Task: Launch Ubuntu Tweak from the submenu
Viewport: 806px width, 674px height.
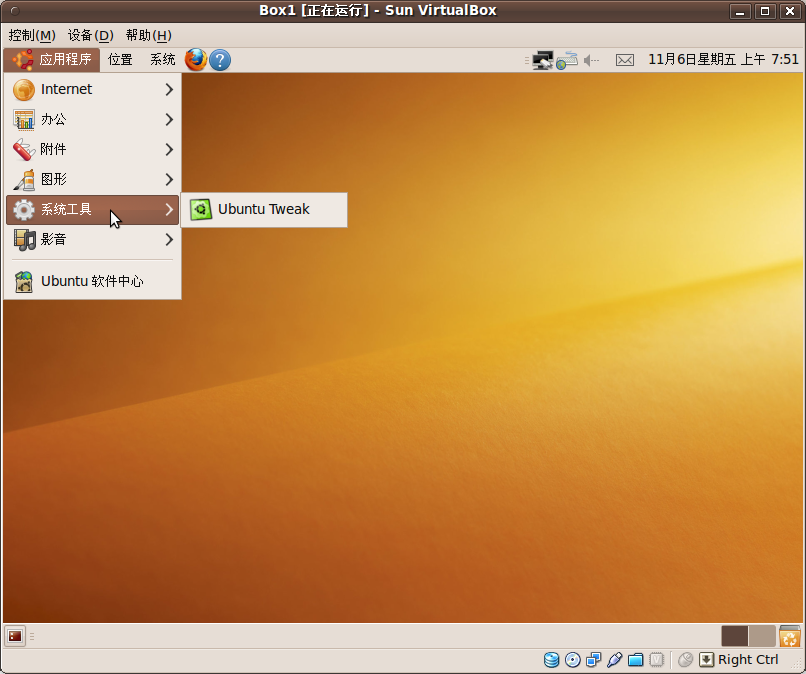Action: pos(264,209)
